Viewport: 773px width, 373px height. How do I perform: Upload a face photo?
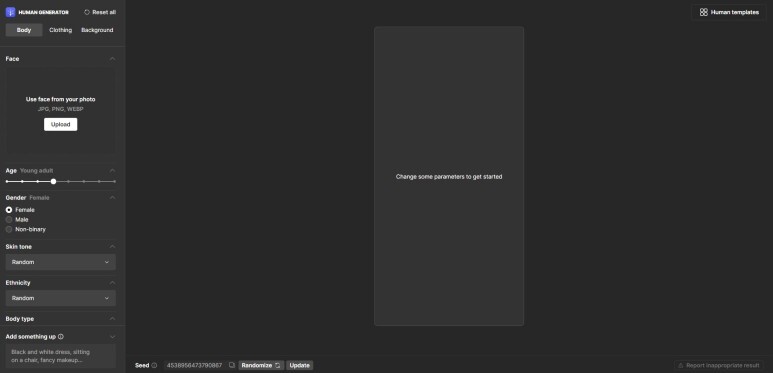coord(61,125)
